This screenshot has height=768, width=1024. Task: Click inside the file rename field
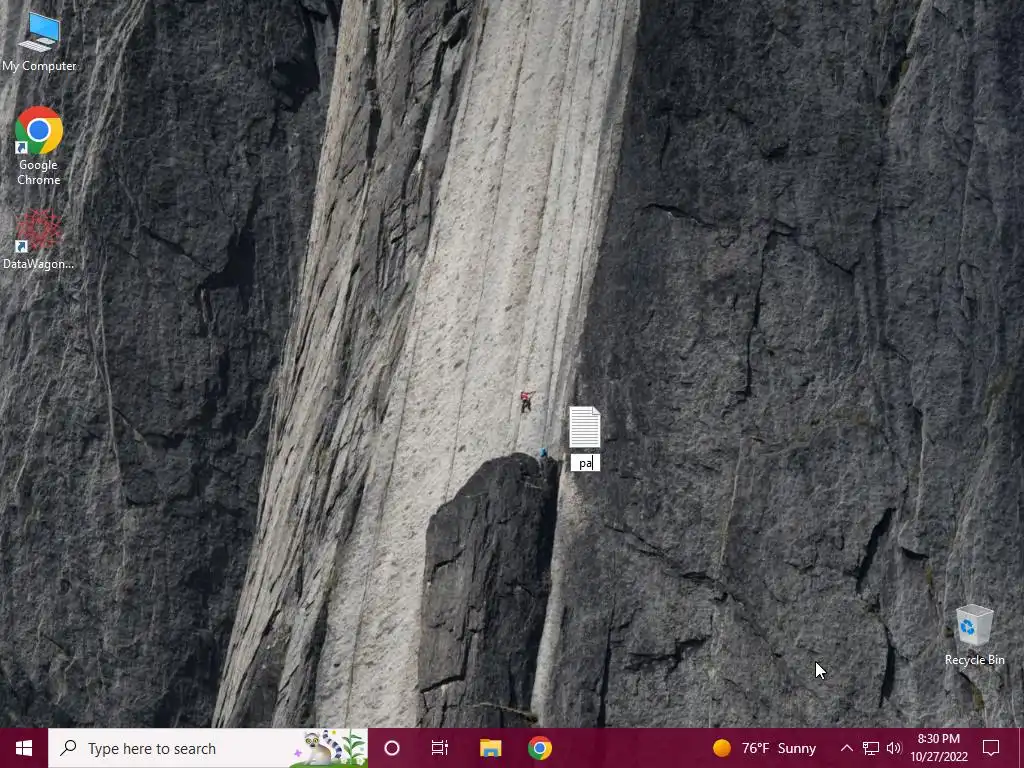(585, 463)
